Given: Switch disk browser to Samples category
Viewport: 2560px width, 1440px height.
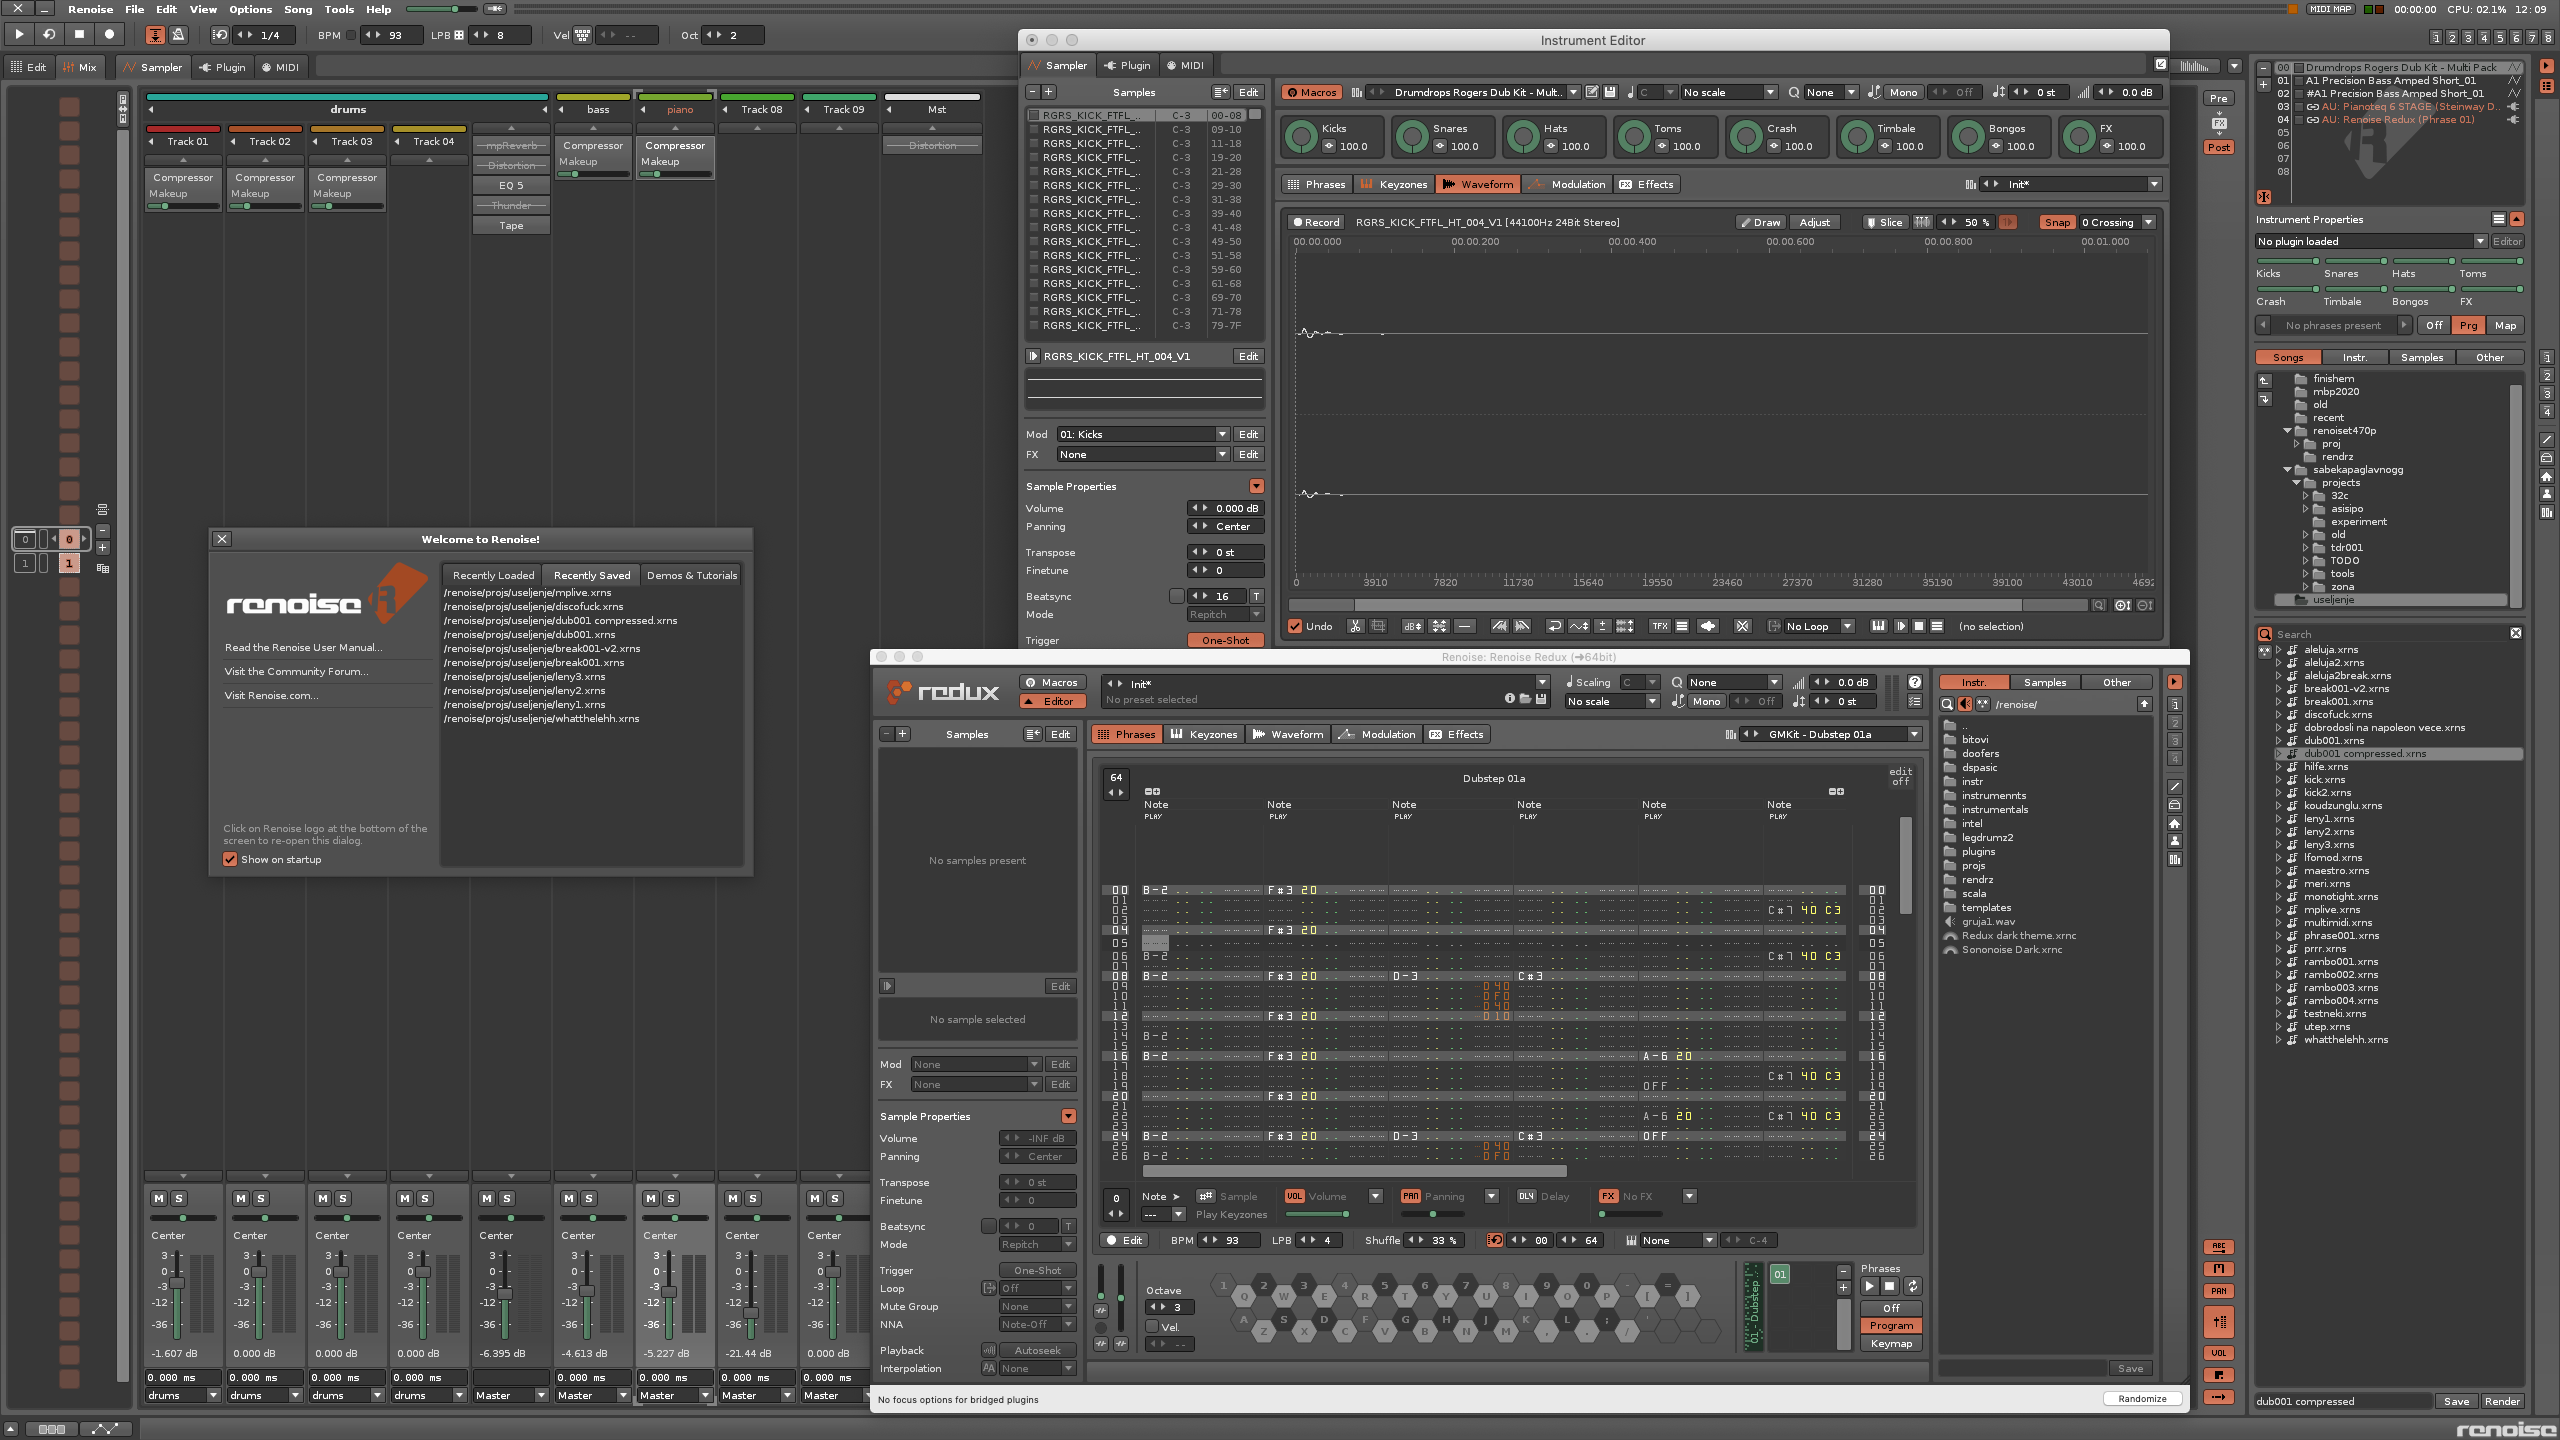Looking at the screenshot, I should click(2422, 357).
